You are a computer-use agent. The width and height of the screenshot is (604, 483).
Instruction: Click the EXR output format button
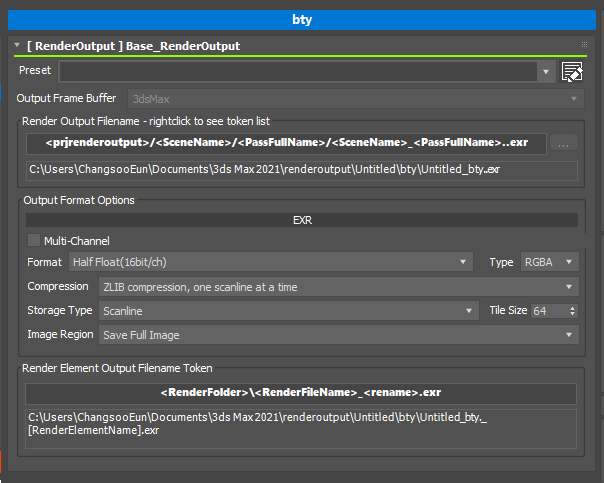pyautogui.click(x=301, y=220)
